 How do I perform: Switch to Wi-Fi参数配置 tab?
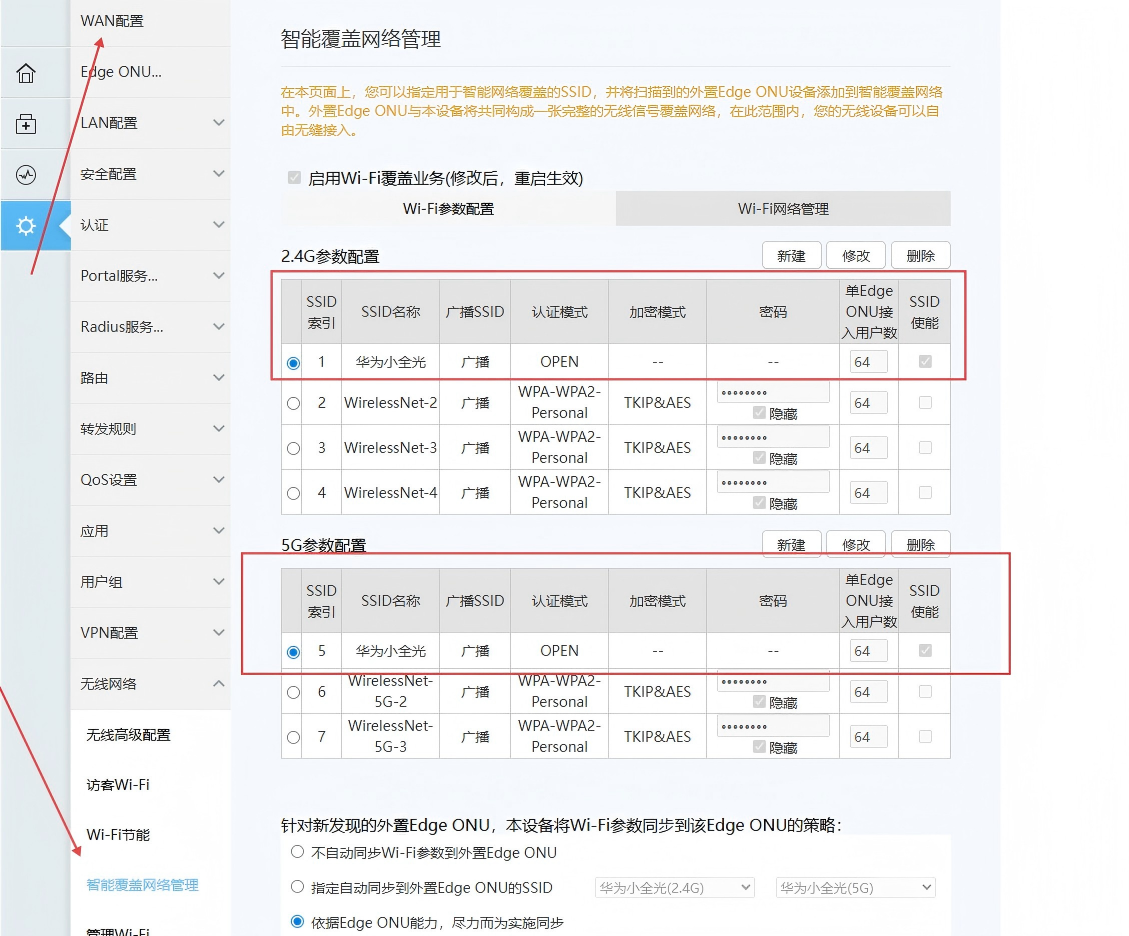(x=448, y=209)
